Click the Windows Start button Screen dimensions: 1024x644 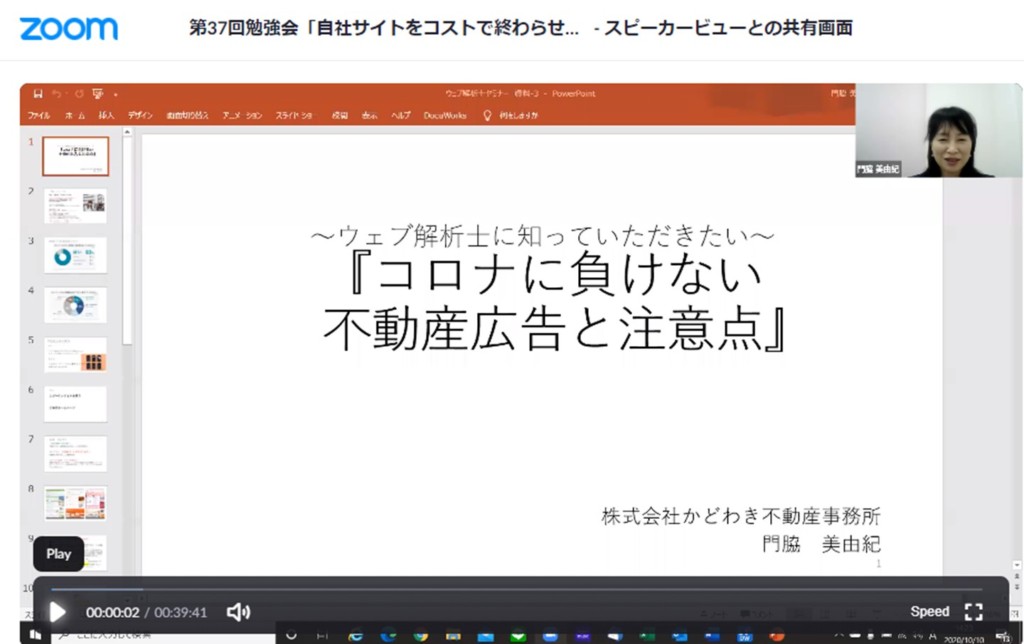click(x=35, y=634)
